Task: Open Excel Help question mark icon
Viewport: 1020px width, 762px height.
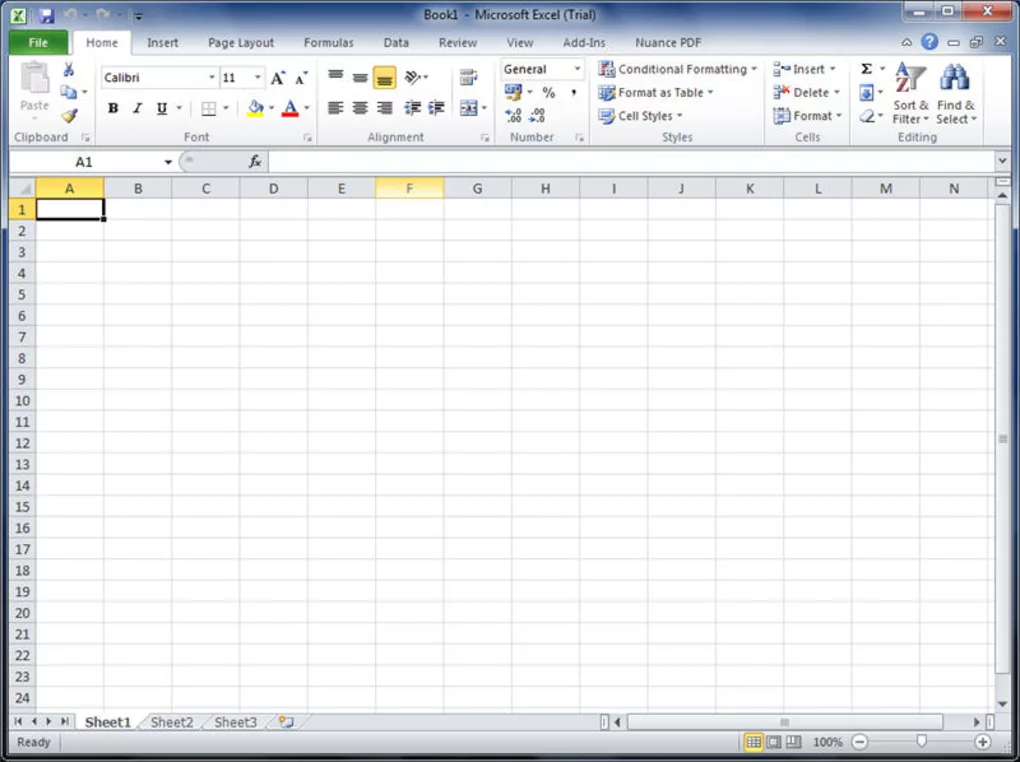Action: point(930,42)
